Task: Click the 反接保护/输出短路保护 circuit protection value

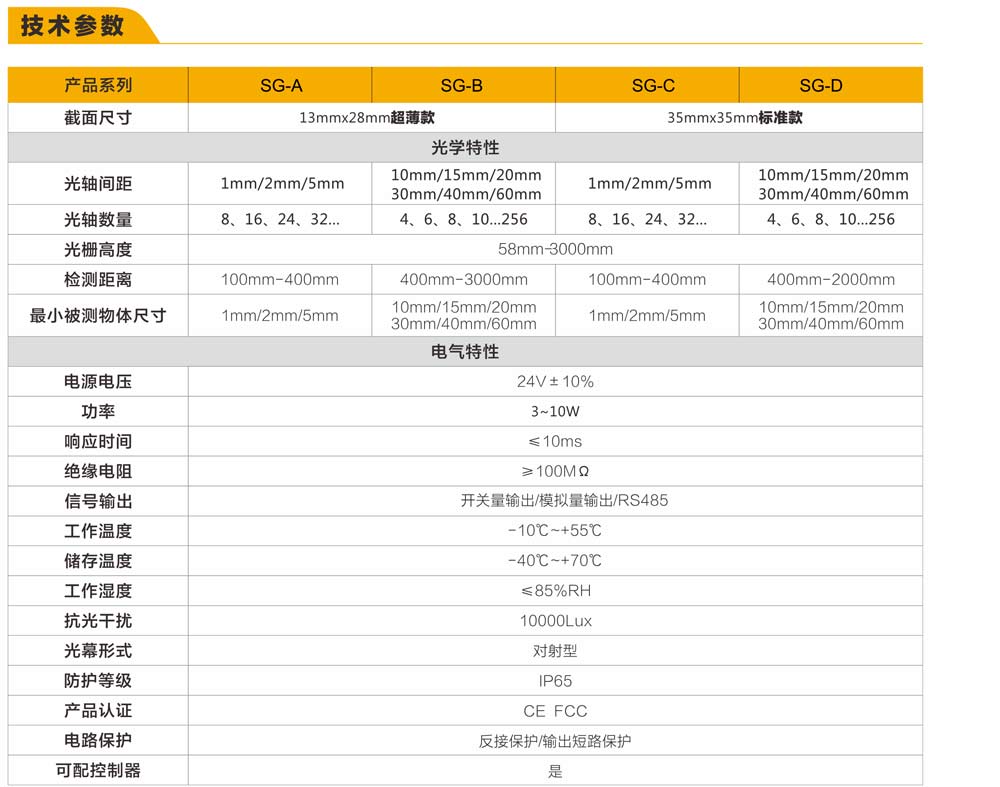Action: (555, 741)
